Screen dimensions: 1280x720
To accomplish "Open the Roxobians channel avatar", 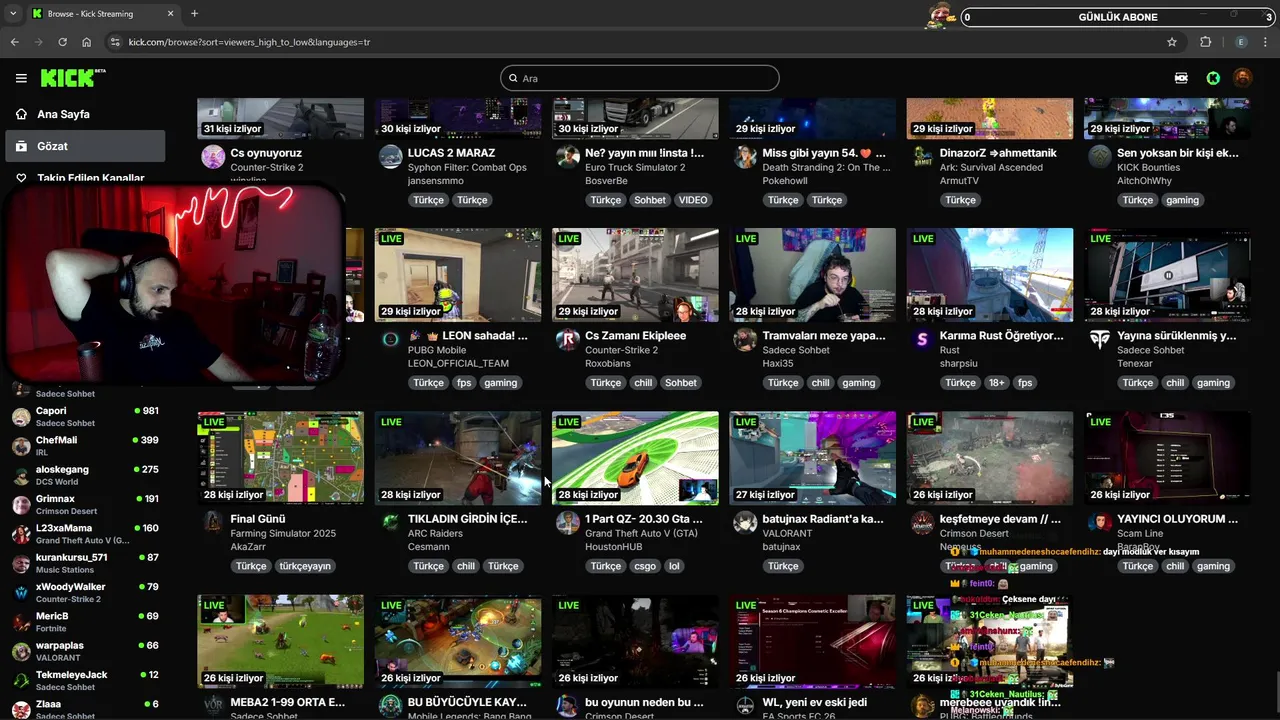I will 568,340.
